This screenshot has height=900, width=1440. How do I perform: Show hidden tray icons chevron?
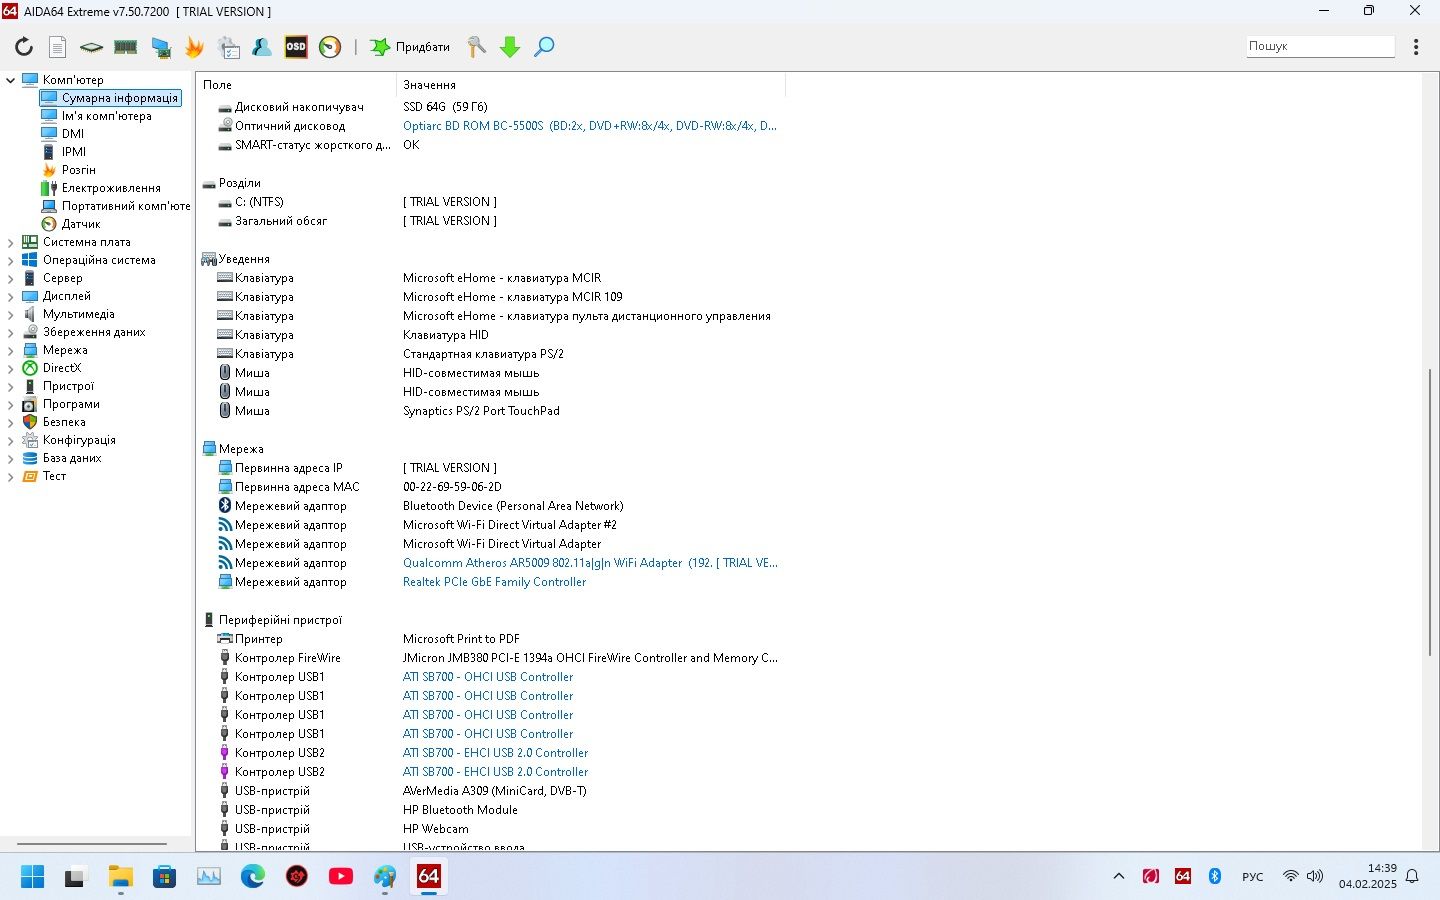(1119, 876)
